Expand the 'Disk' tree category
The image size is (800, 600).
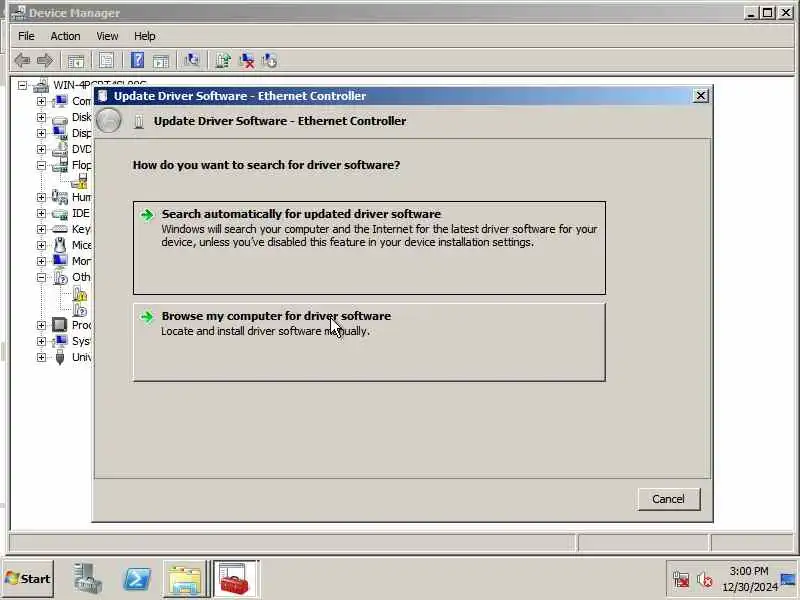pos(41,117)
